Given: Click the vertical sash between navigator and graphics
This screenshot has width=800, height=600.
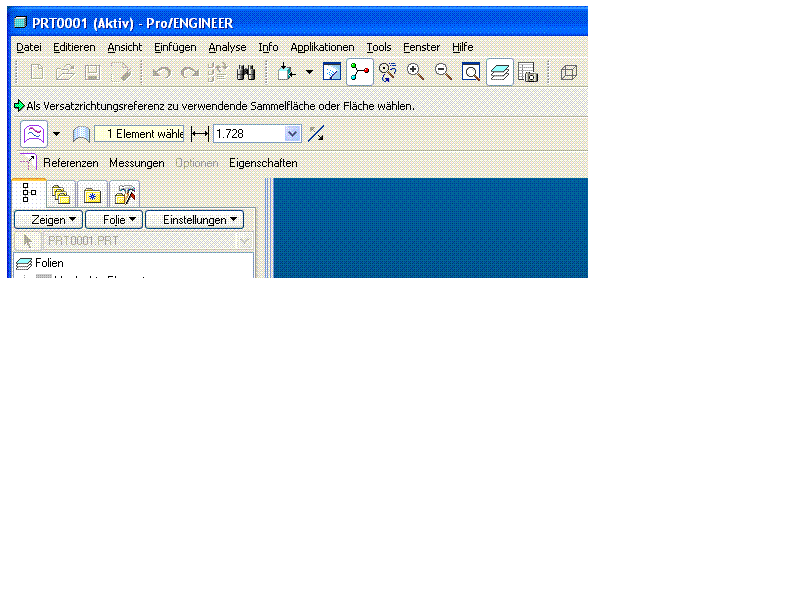Looking at the screenshot, I should pyautogui.click(x=268, y=228).
